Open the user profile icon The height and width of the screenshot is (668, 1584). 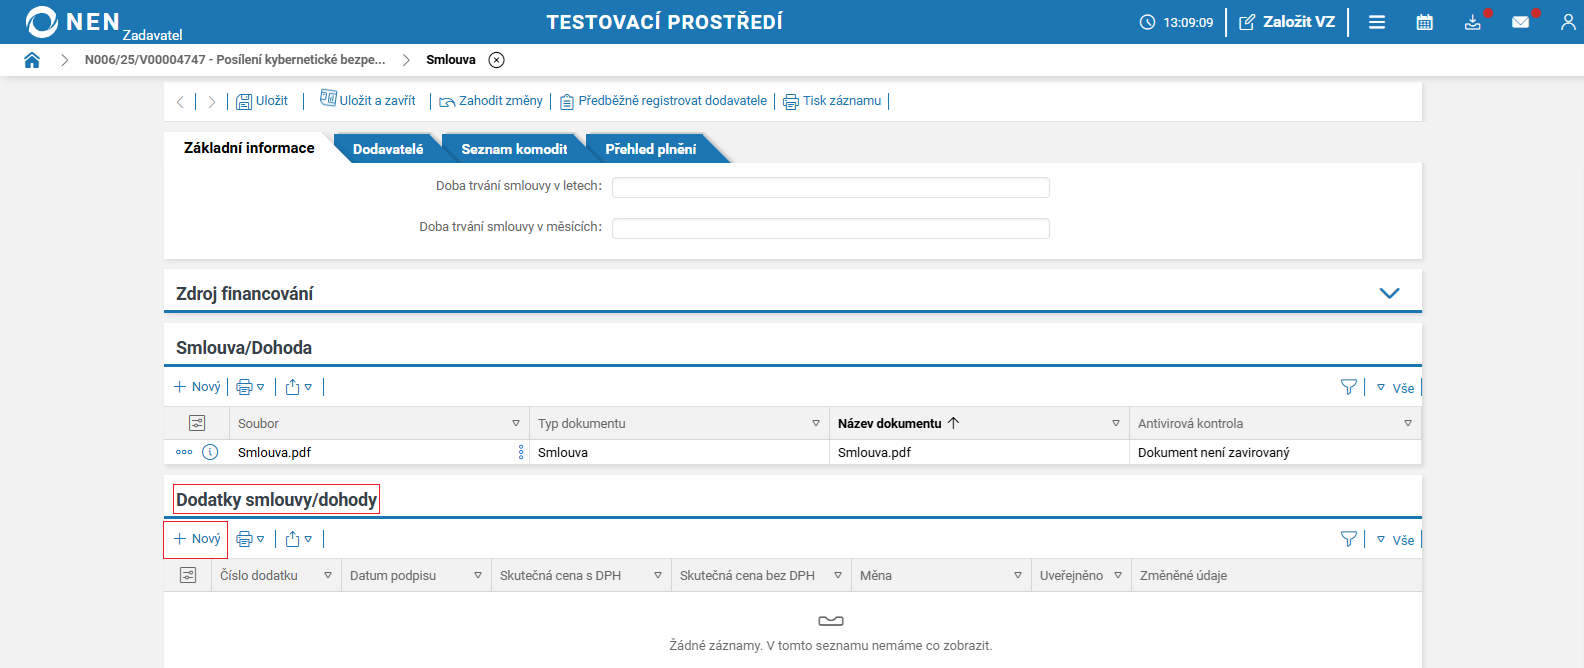pos(1568,22)
